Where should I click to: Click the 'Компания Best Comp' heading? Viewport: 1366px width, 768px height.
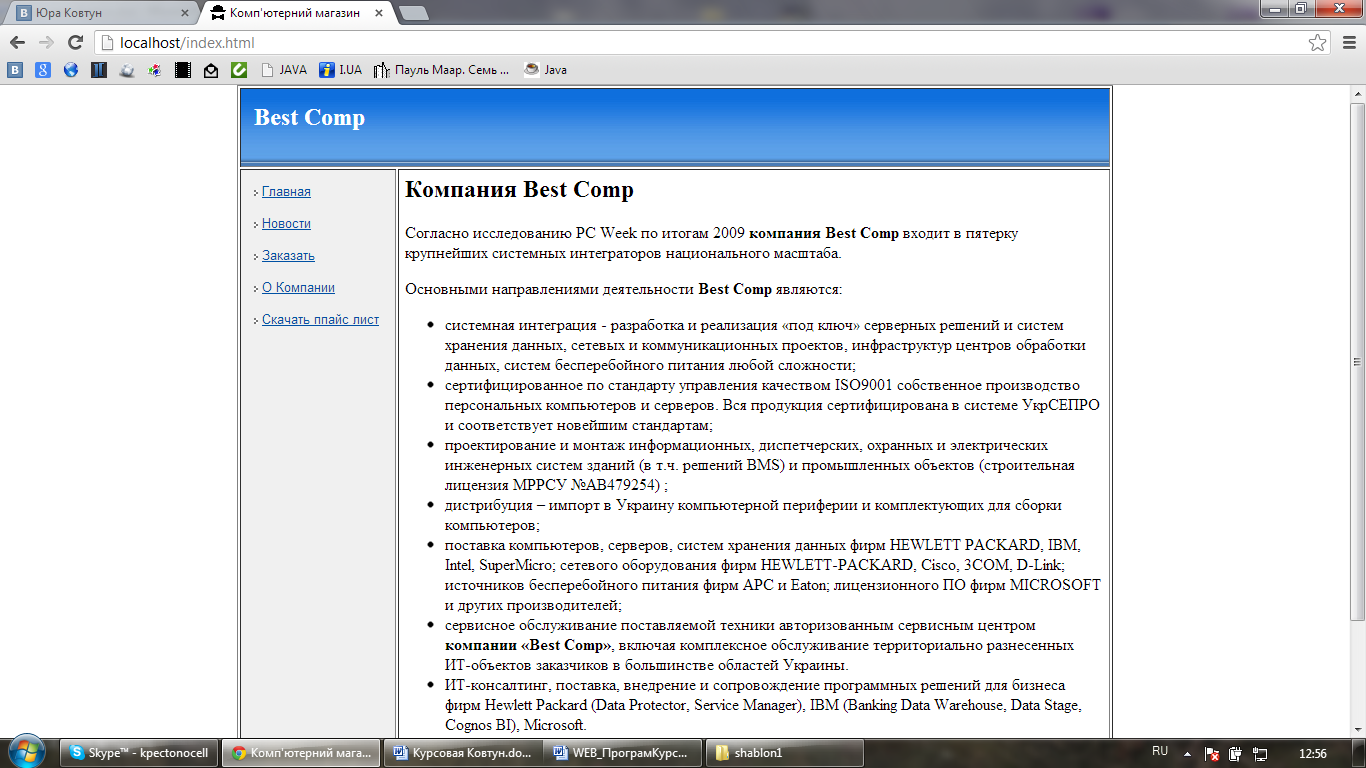point(519,190)
